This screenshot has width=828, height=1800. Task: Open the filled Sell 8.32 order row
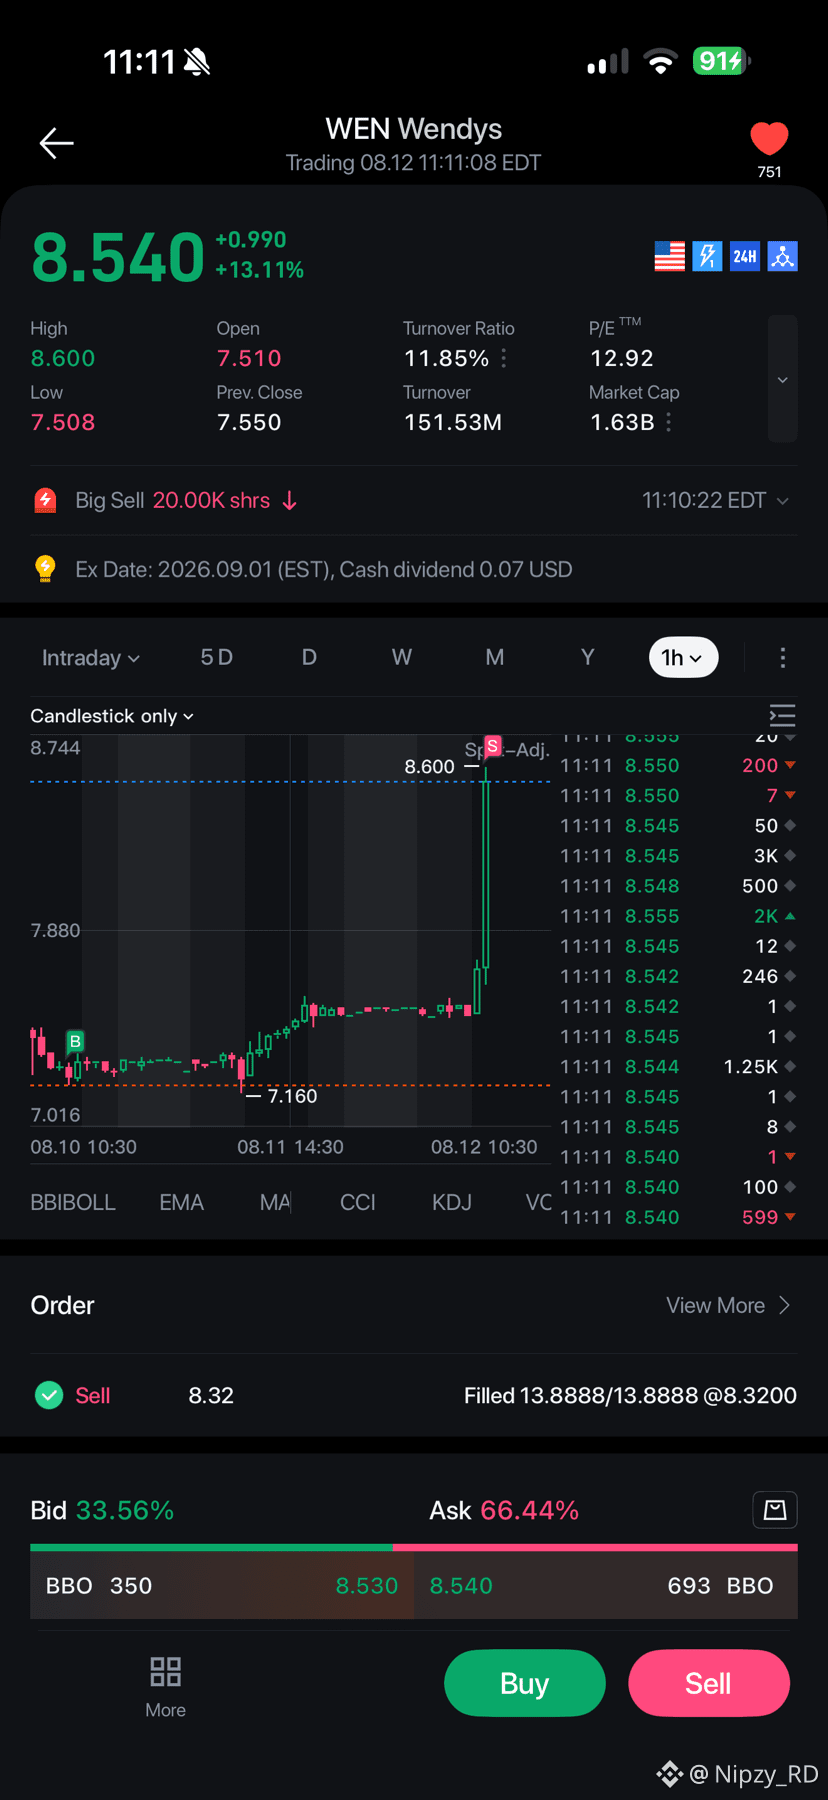pos(414,1395)
